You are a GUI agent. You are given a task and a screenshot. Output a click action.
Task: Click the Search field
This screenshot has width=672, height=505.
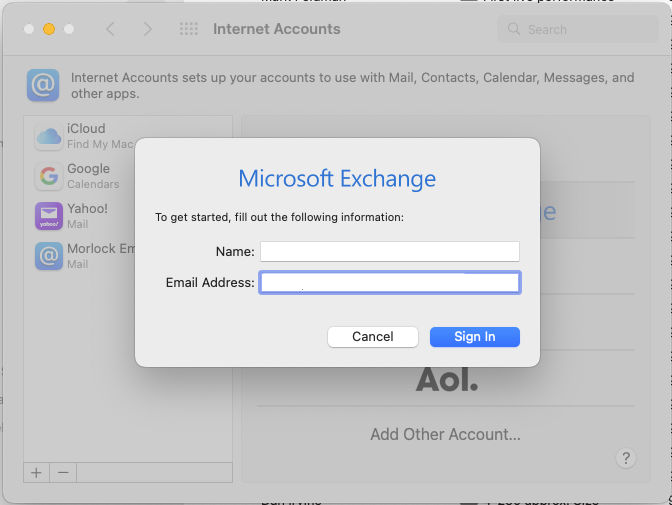click(577, 29)
